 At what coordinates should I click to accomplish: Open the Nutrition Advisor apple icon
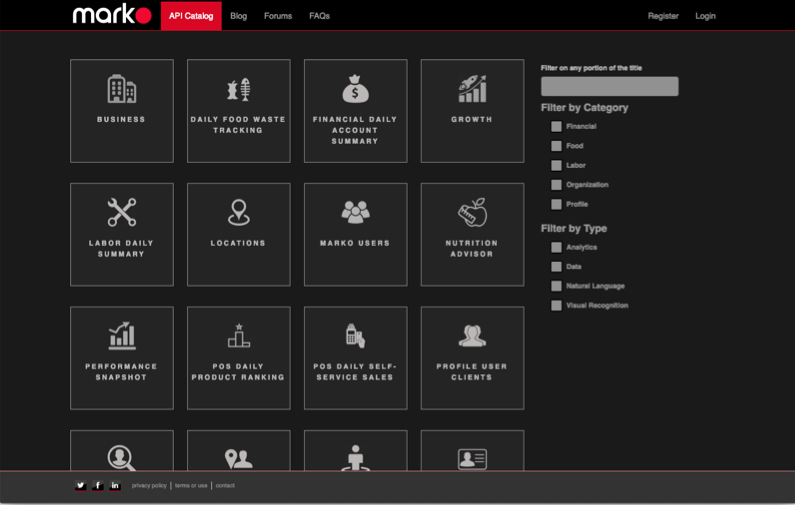point(472,212)
